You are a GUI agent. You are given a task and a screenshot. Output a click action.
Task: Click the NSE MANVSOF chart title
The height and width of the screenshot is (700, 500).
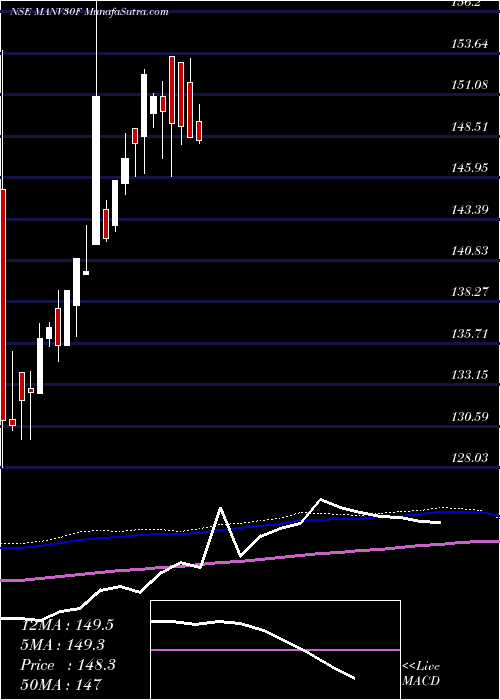coord(89,12)
